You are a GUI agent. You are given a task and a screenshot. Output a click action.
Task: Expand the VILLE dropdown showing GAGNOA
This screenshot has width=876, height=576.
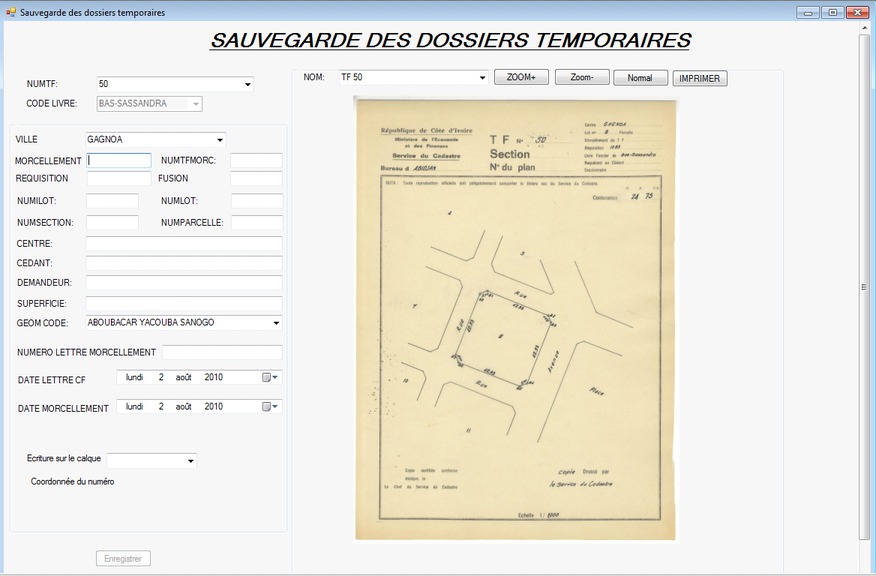click(220, 140)
